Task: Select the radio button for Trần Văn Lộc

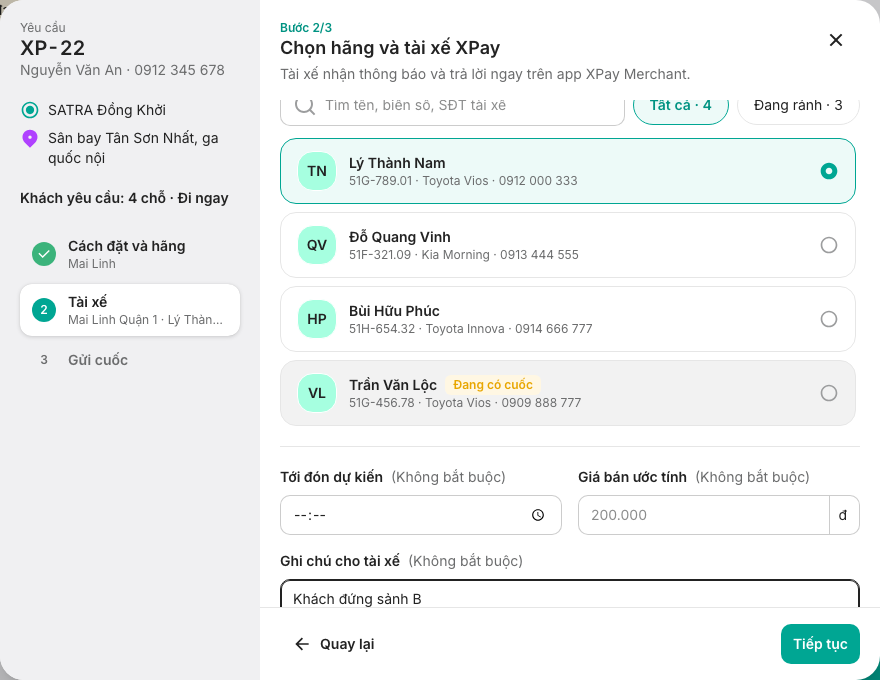Action: coord(828,393)
